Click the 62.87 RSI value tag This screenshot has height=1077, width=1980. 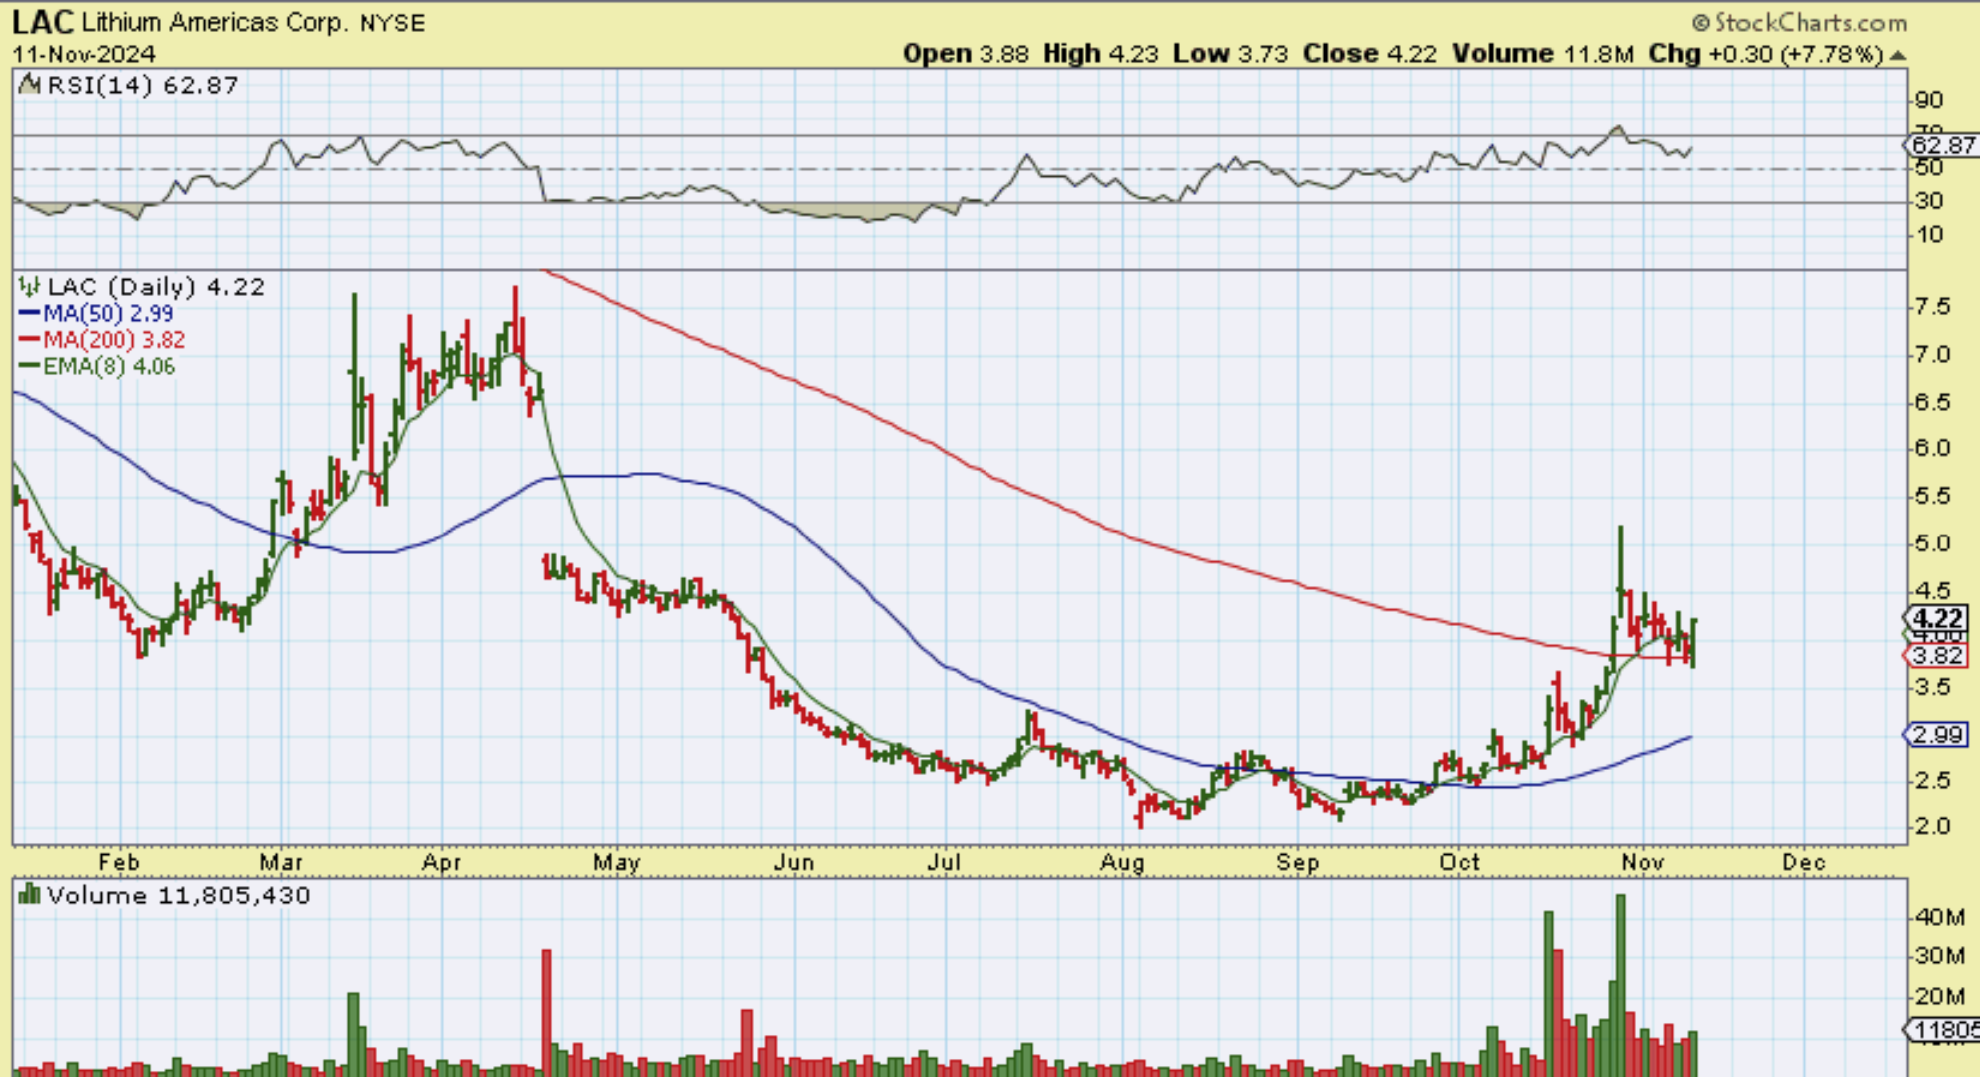[1941, 145]
